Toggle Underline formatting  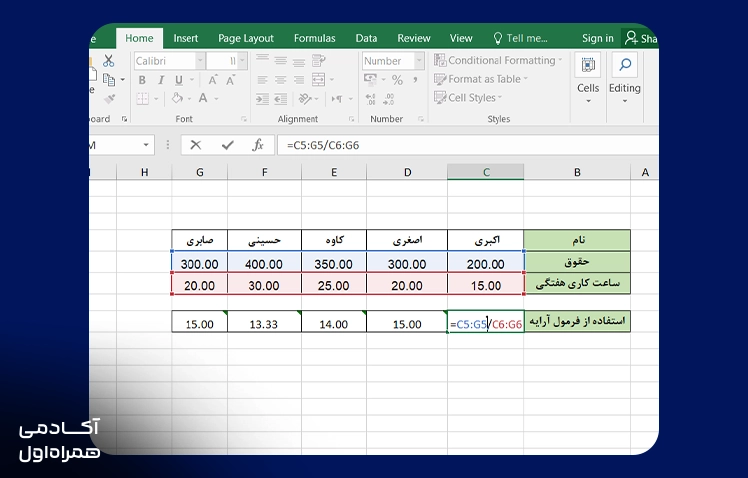tap(179, 80)
